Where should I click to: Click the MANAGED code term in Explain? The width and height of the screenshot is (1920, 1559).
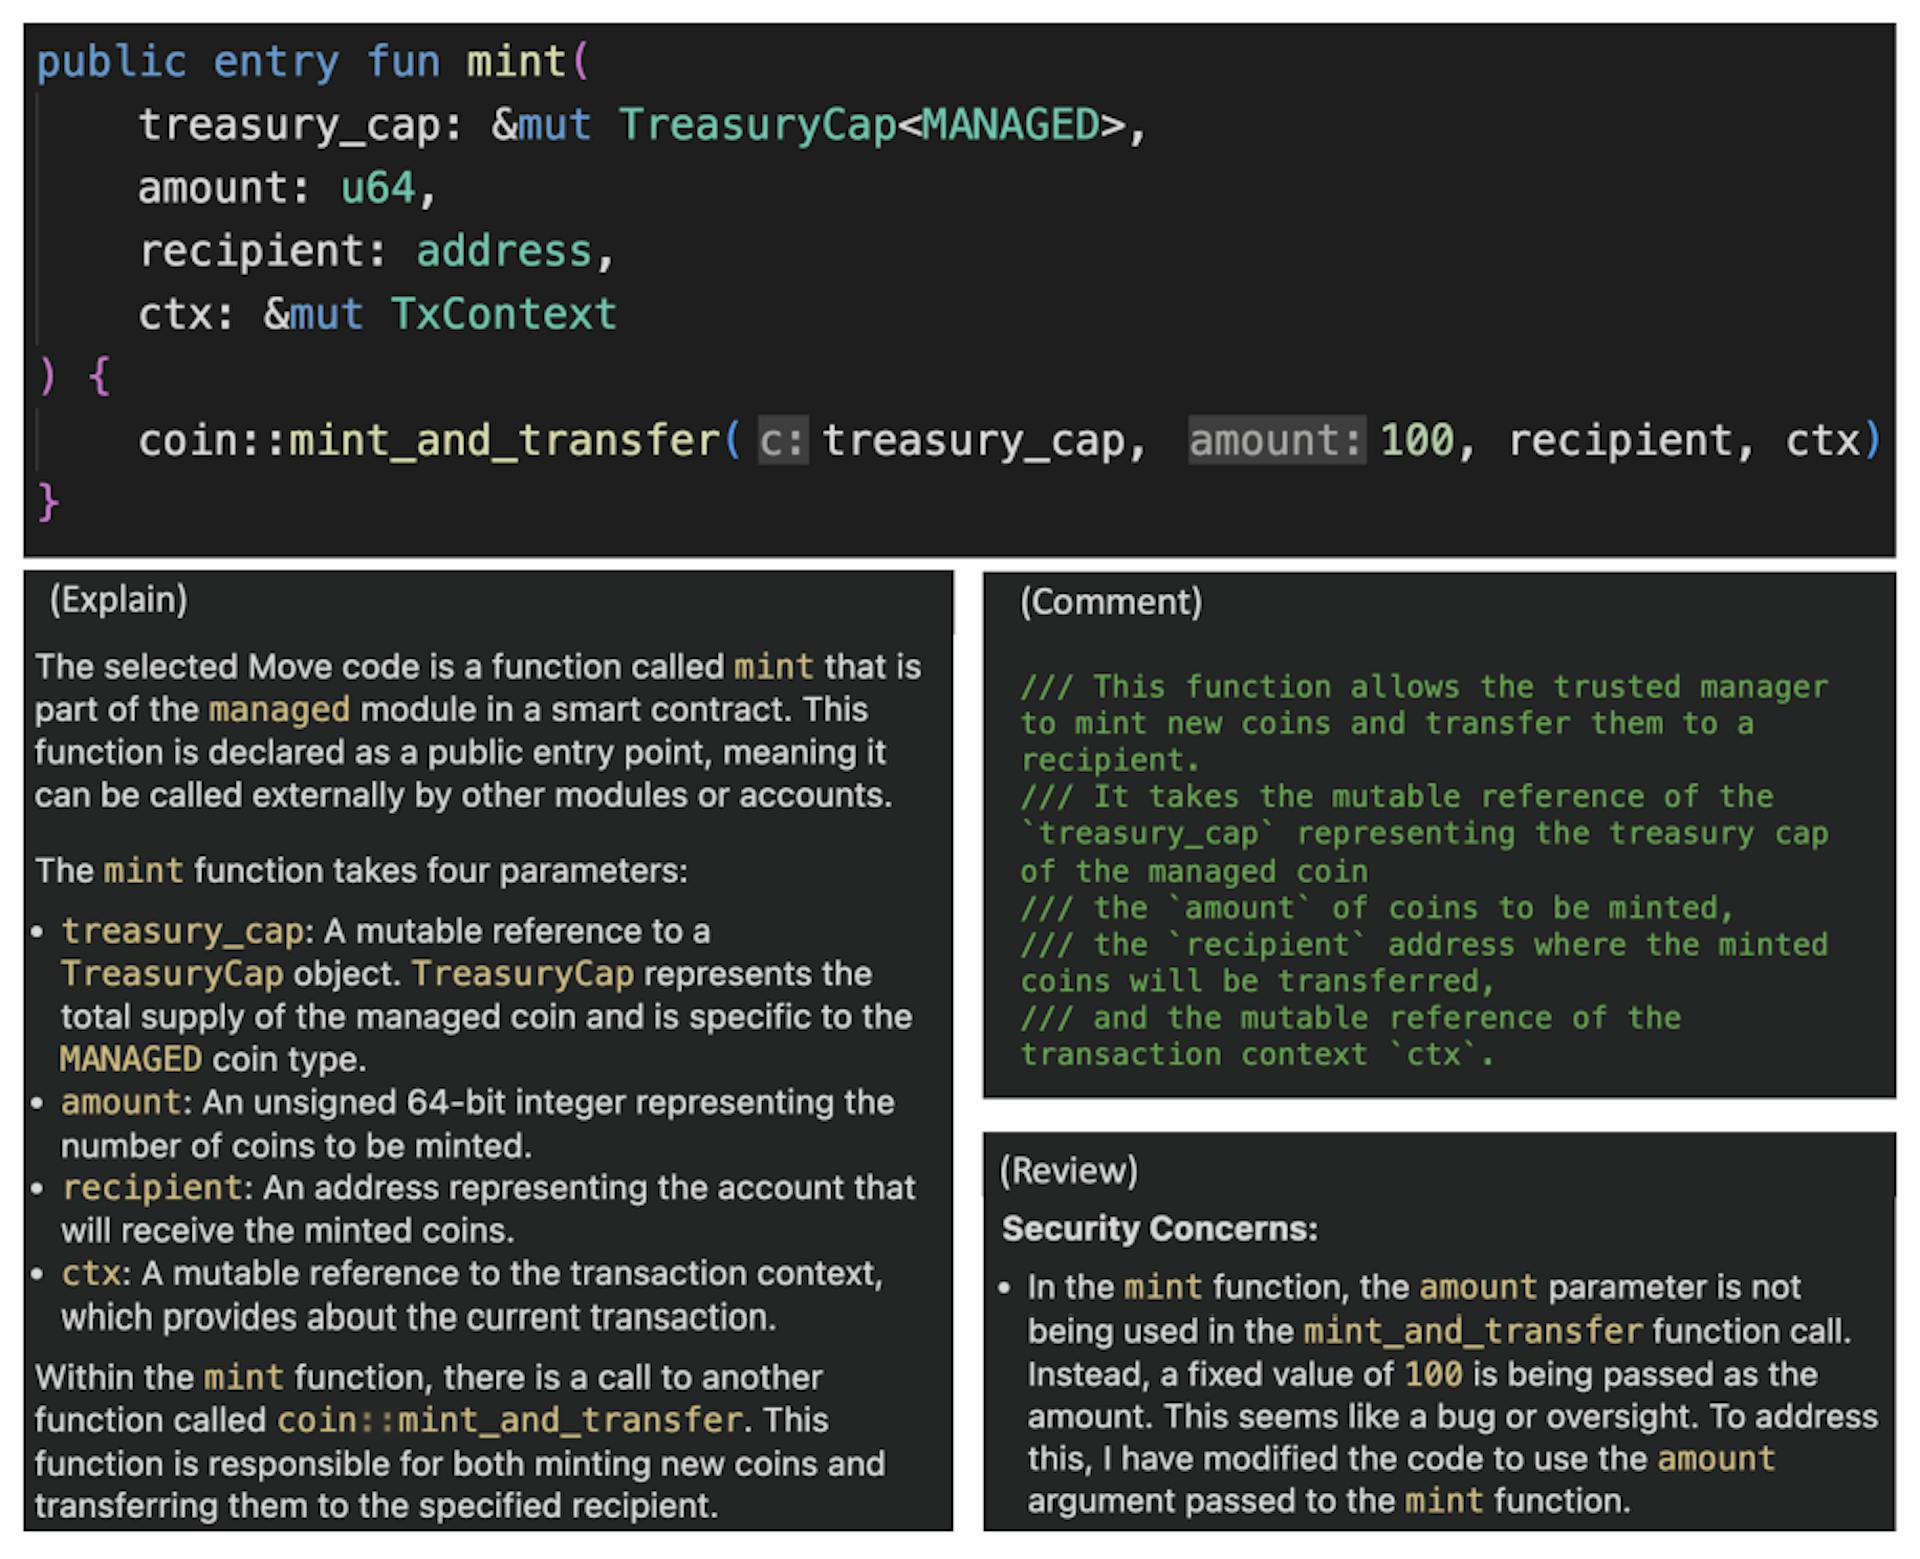pyautogui.click(x=130, y=1059)
